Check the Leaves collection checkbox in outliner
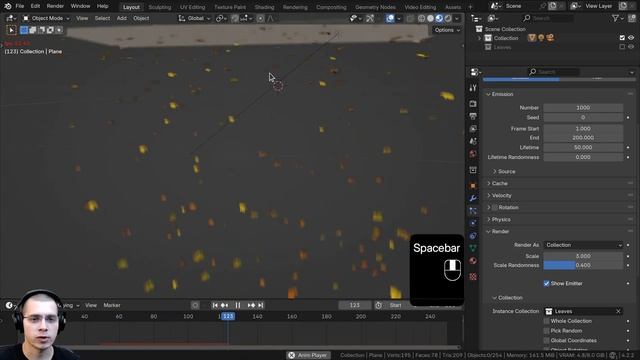The image size is (640, 360). (622, 47)
